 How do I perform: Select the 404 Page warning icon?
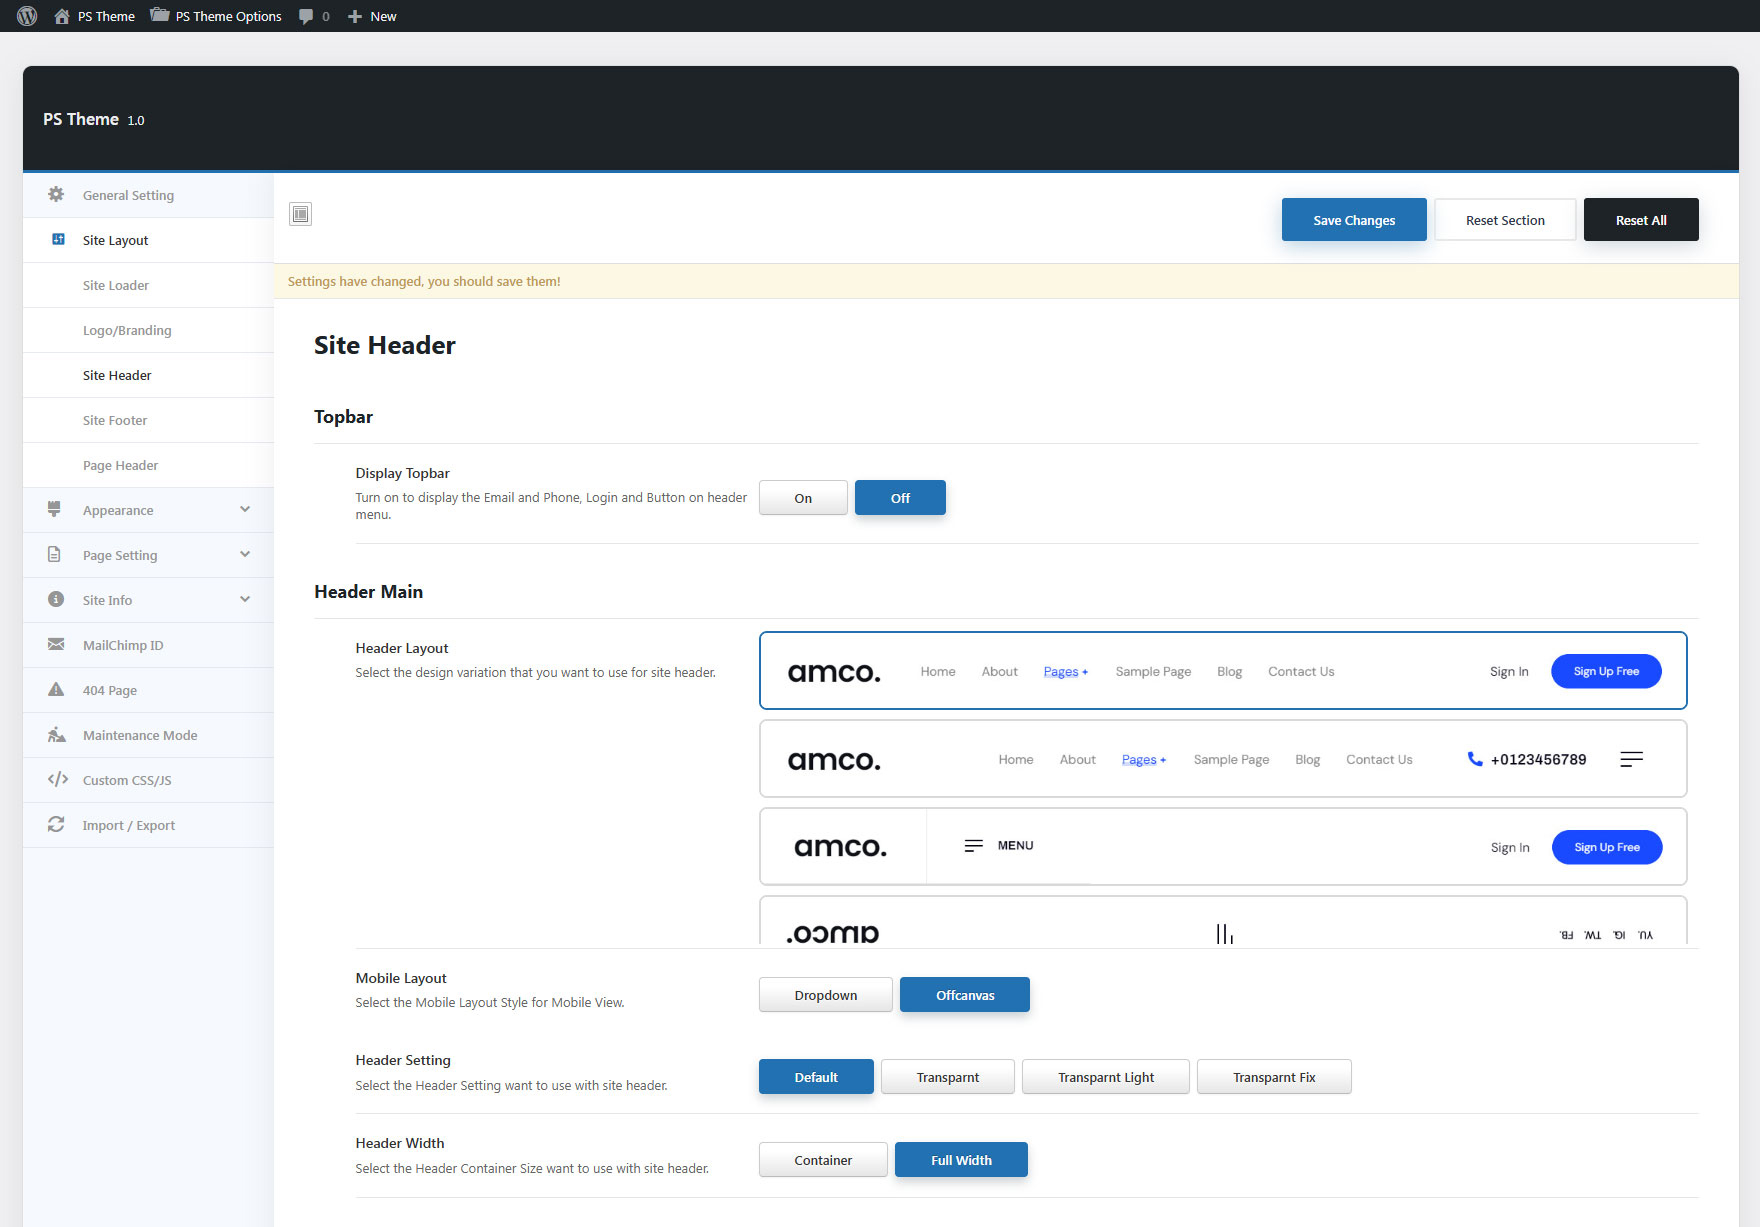pyautogui.click(x=56, y=690)
